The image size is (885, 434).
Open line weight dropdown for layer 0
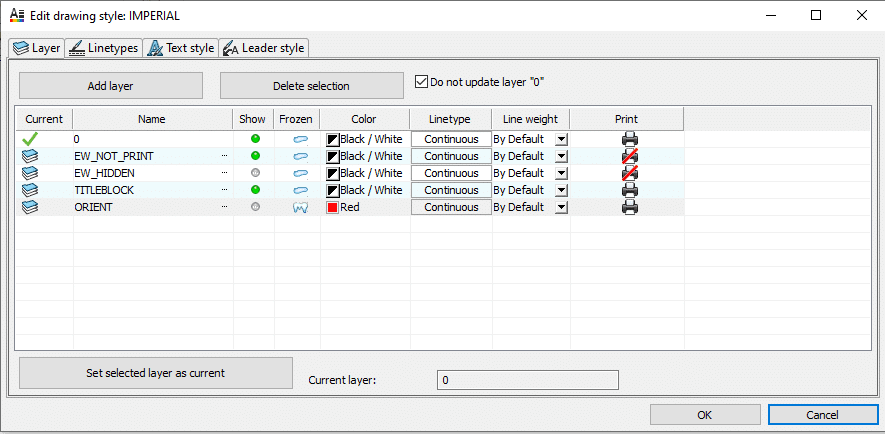pyautogui.click(x=561, y=139)
